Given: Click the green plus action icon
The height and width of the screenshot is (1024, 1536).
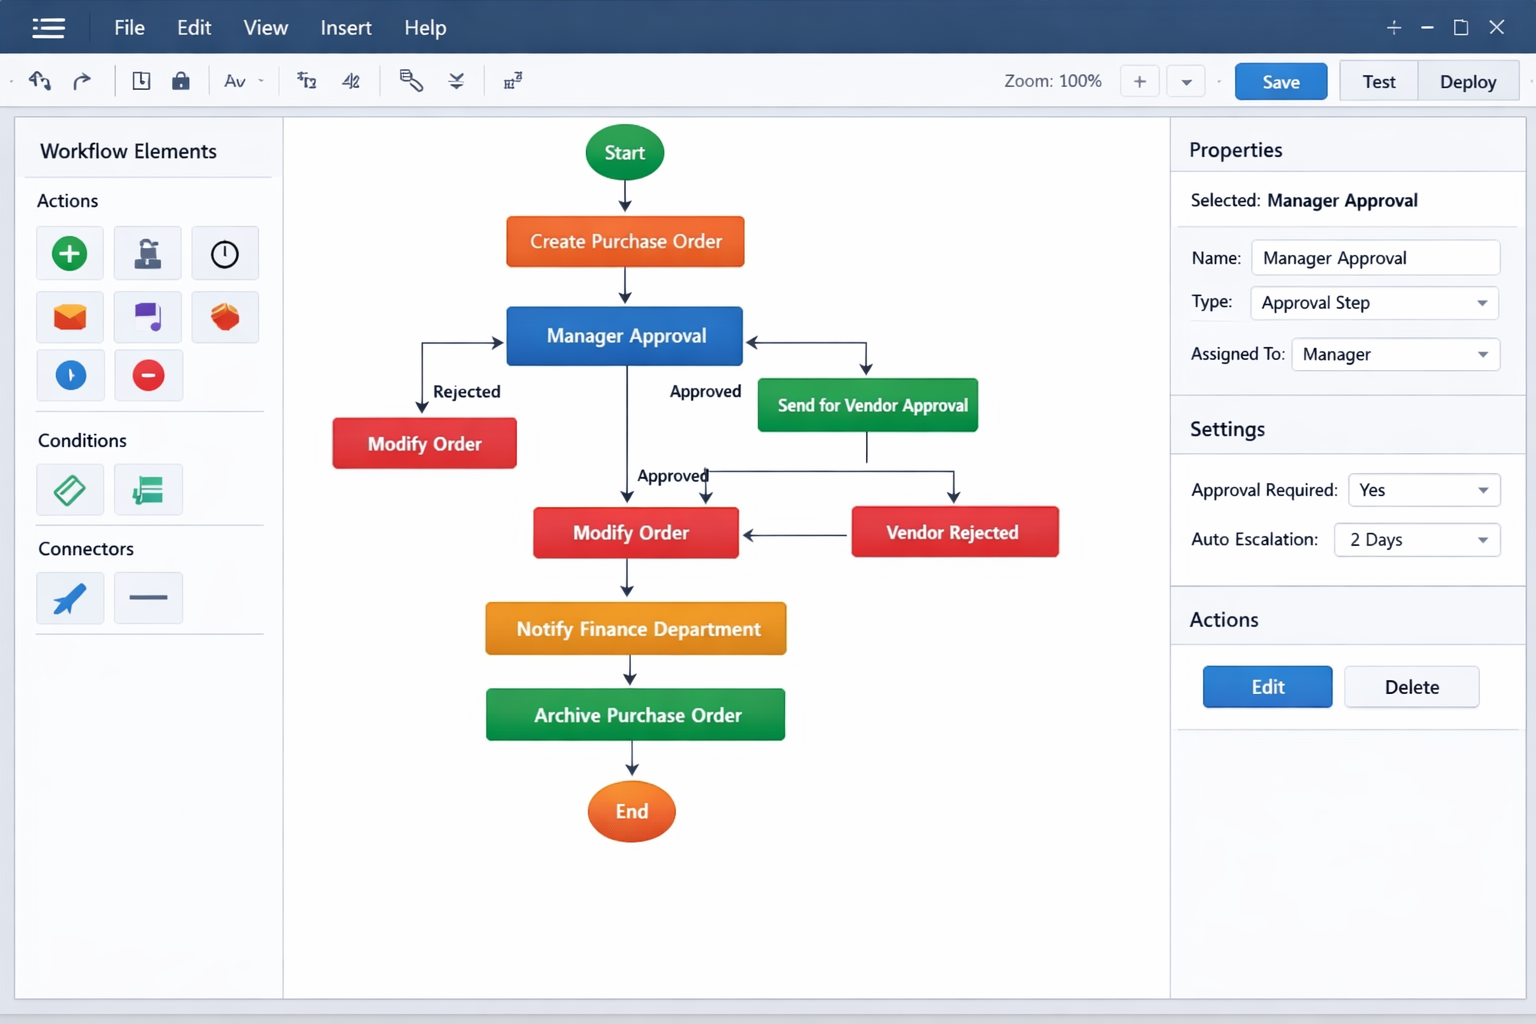Looking at the screenshot, I should coord(69,254).
